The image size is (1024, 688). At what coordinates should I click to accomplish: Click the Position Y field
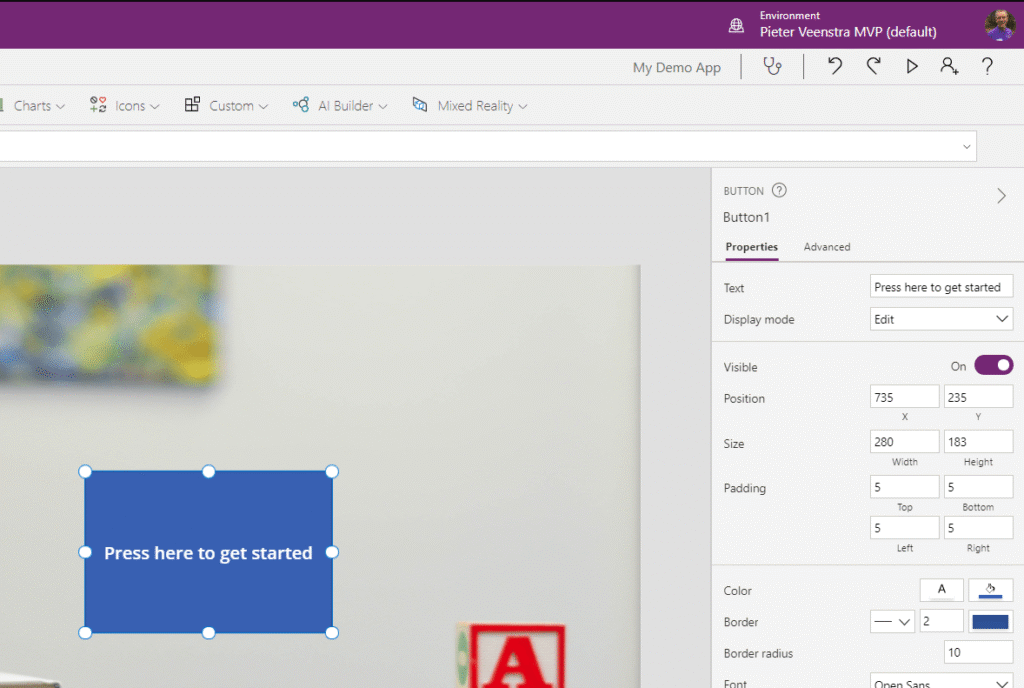tap(978, 397)
